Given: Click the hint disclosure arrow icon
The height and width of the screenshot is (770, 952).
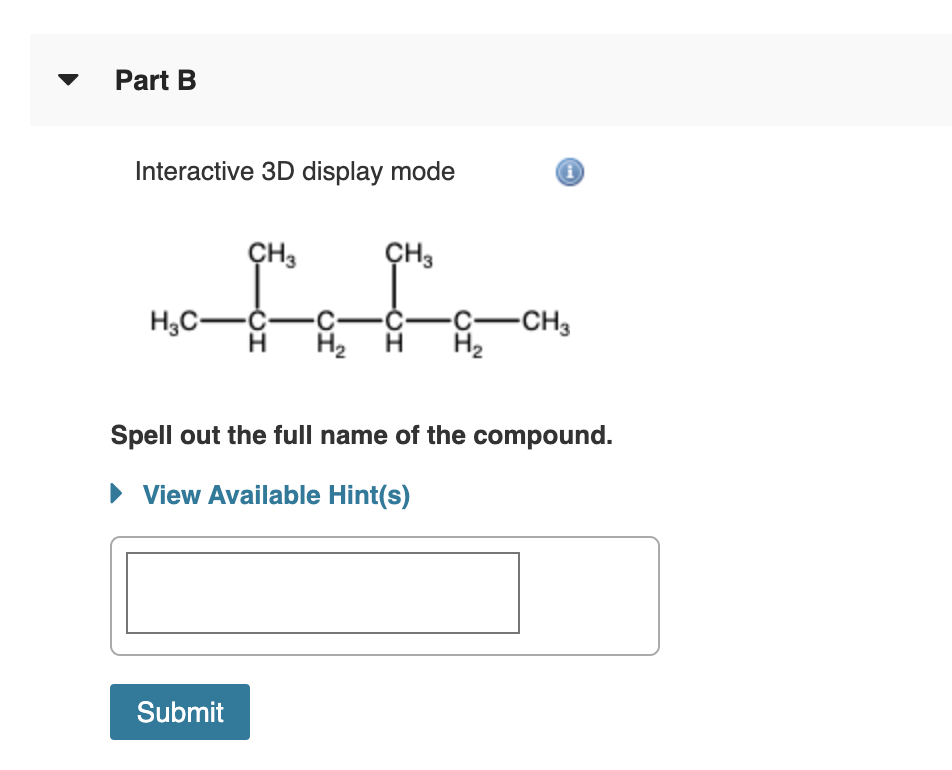Looking at the screenshot, I should (118, 494).
